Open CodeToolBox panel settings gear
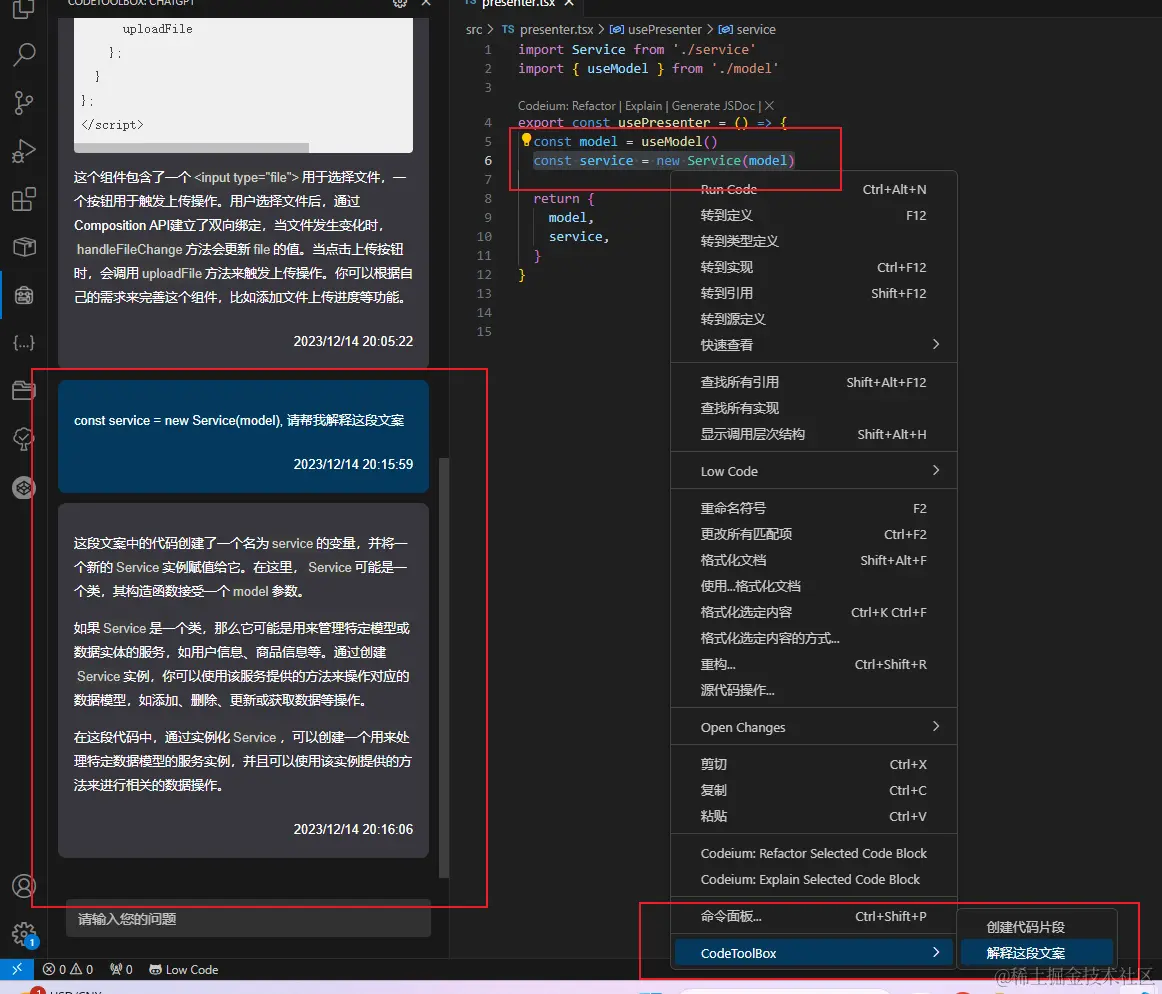1162x994 pixels. [400, 3]
